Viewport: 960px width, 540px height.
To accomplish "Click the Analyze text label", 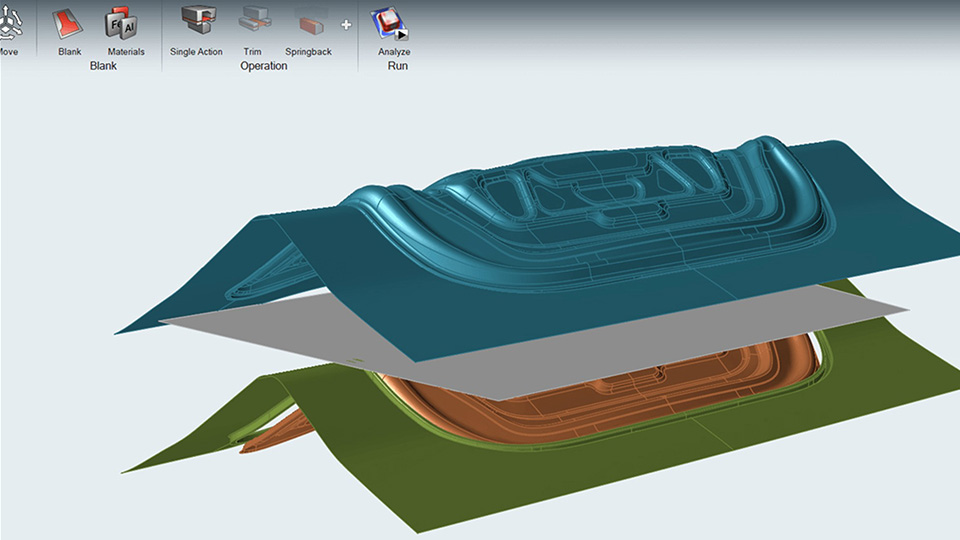I will point(394,52).
